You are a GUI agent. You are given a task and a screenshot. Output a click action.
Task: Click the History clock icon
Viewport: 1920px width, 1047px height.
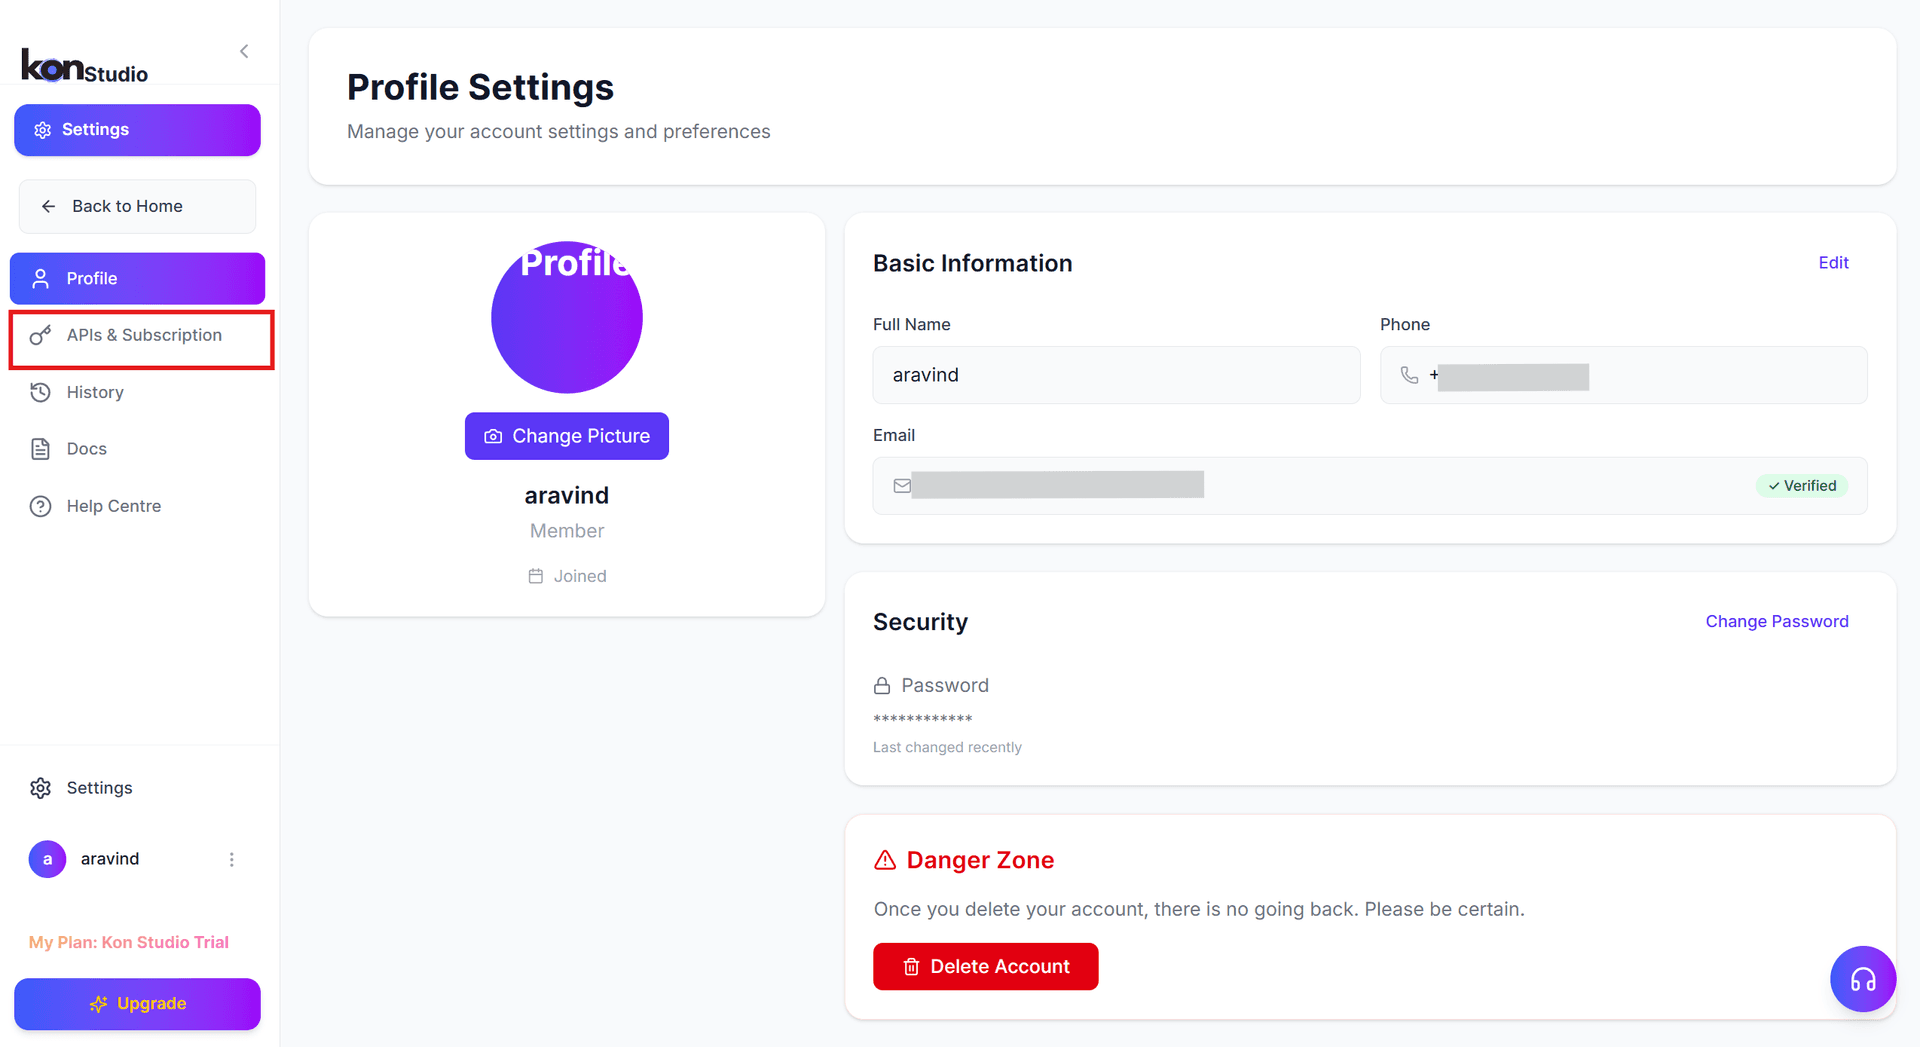(x=40, y=392)
